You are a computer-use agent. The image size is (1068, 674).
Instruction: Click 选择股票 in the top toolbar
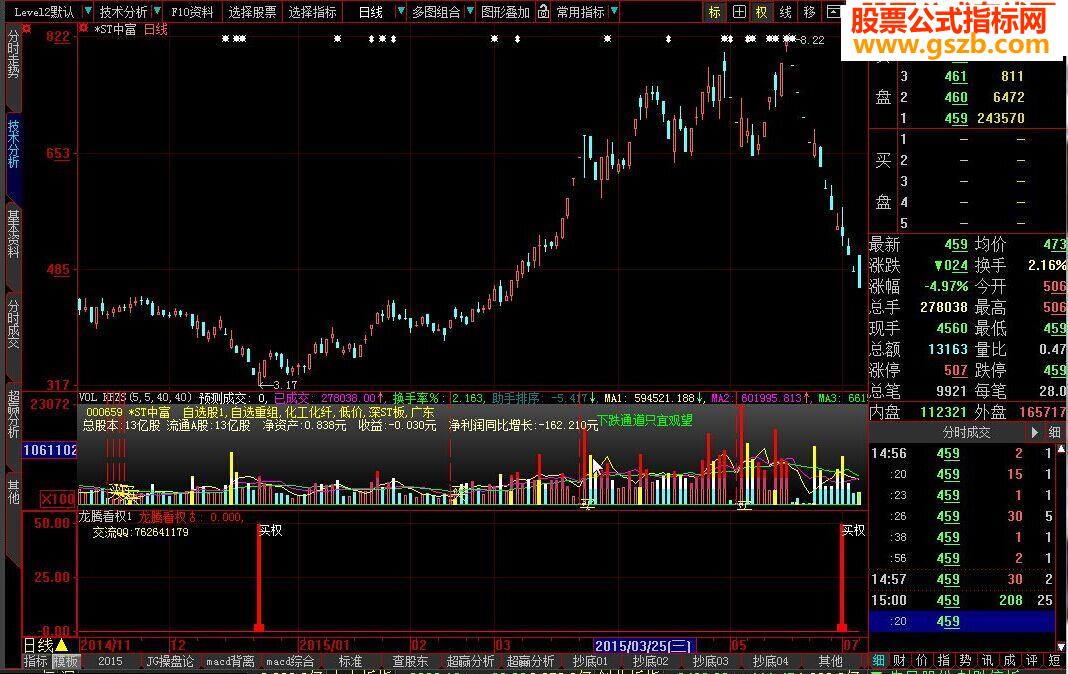point(252,12)
